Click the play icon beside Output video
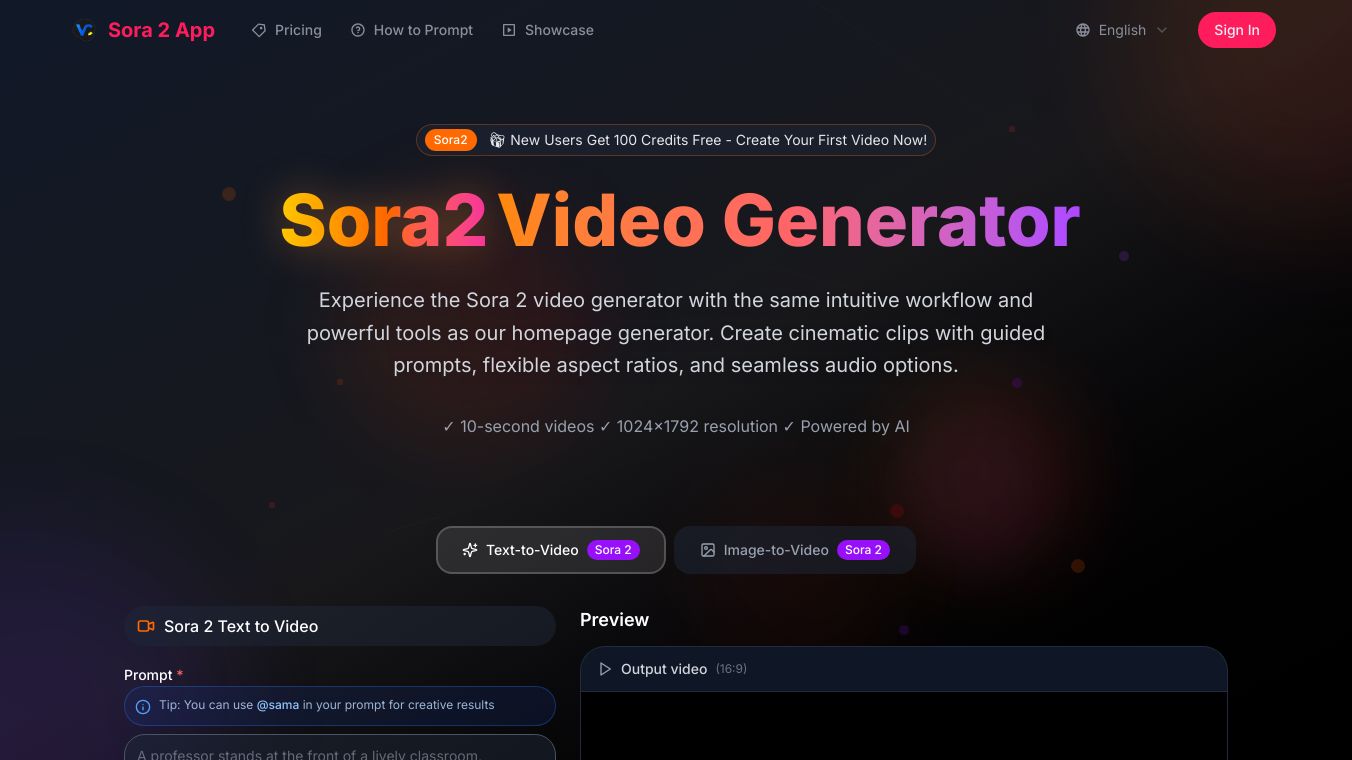The width and height of the screenshot is (1352, 760). click(x=605, y=669)
